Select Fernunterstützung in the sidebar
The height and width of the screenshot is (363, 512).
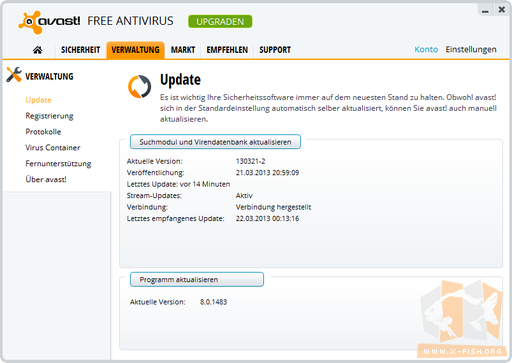58,164
